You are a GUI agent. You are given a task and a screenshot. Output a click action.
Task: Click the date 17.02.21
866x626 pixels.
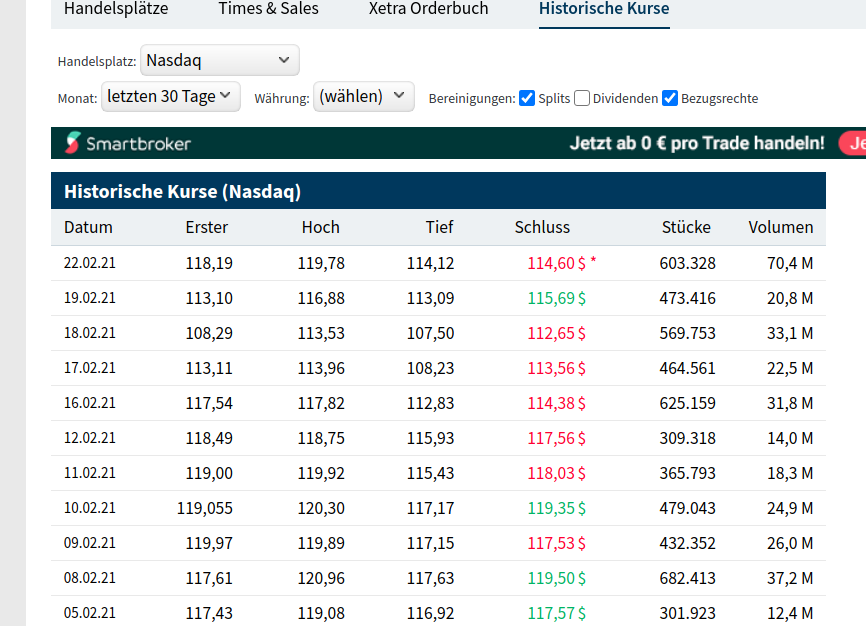tap(90, 368)
